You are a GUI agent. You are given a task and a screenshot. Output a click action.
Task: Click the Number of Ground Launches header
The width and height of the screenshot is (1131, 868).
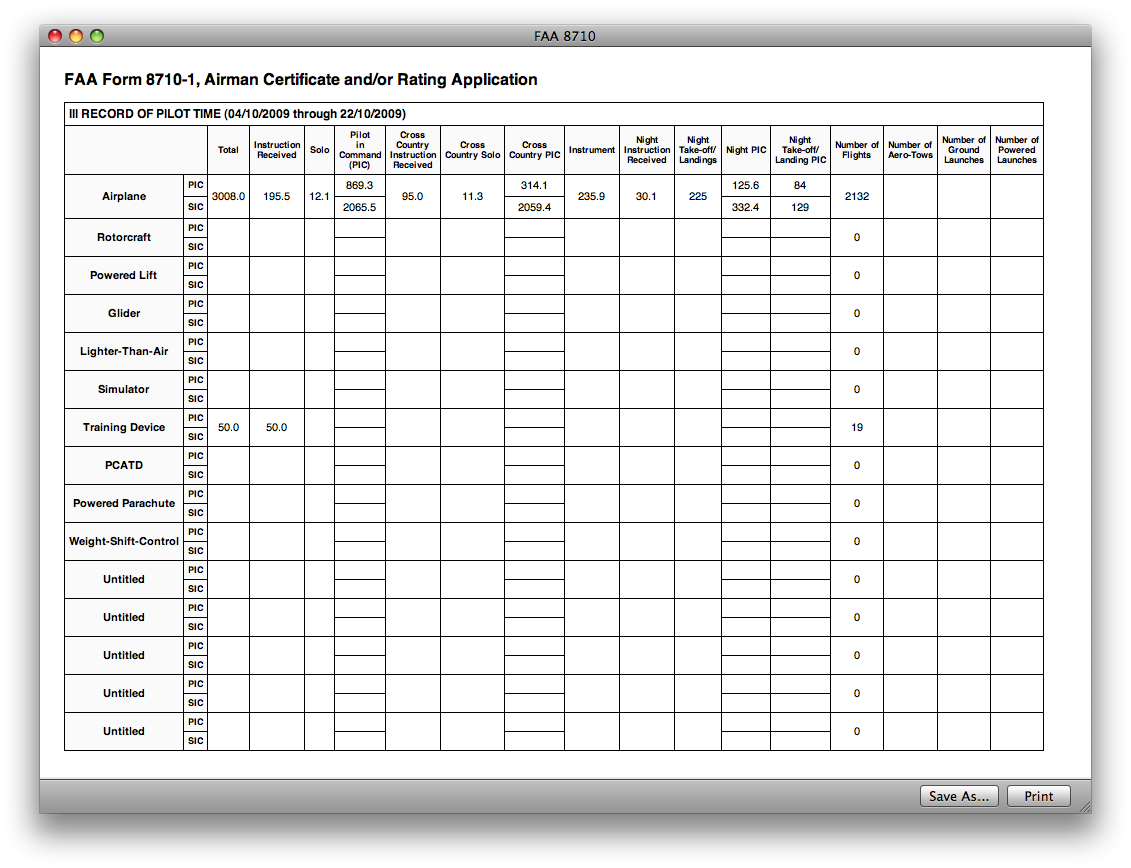coord(964,150)
